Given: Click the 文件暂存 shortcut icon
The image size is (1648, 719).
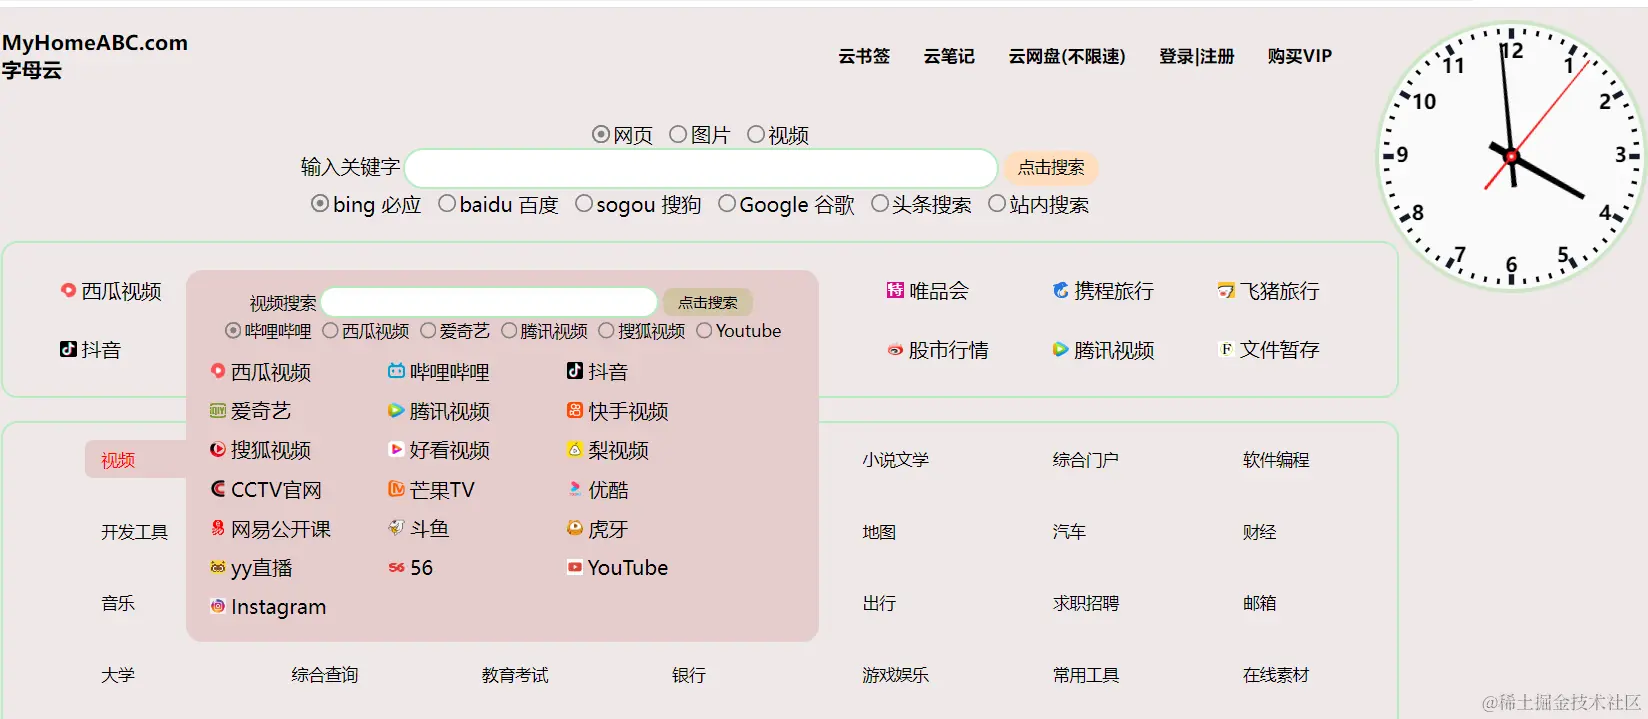Looking at the screenshot, I should coord(1226,349).
